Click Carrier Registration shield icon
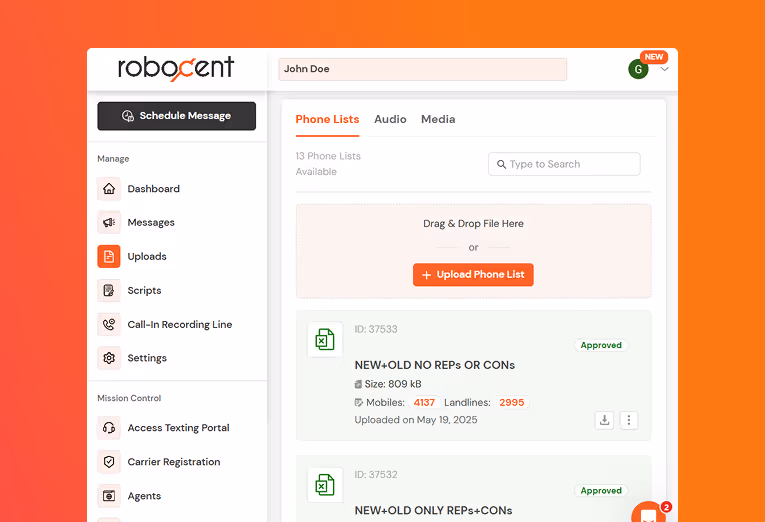Viewport: 765px width, 522px height. pyautogui.click(x=109, y=462)
